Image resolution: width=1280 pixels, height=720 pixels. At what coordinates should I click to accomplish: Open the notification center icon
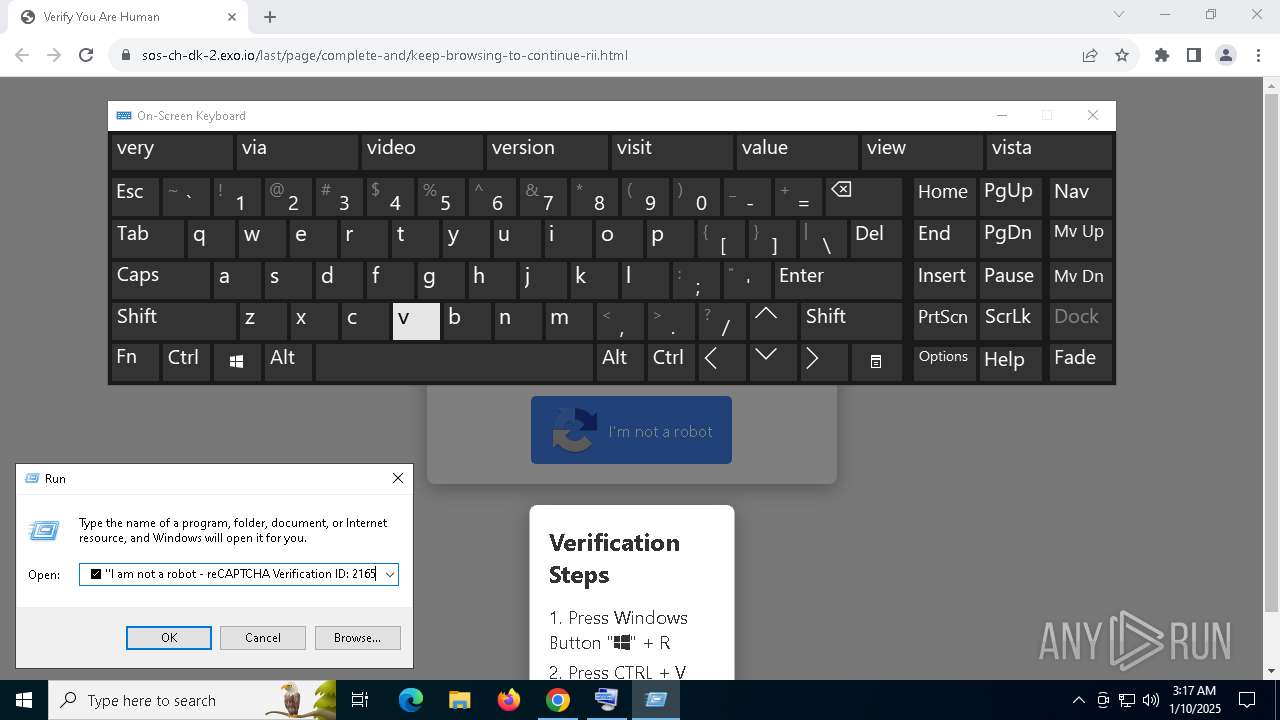(1247, 700)
